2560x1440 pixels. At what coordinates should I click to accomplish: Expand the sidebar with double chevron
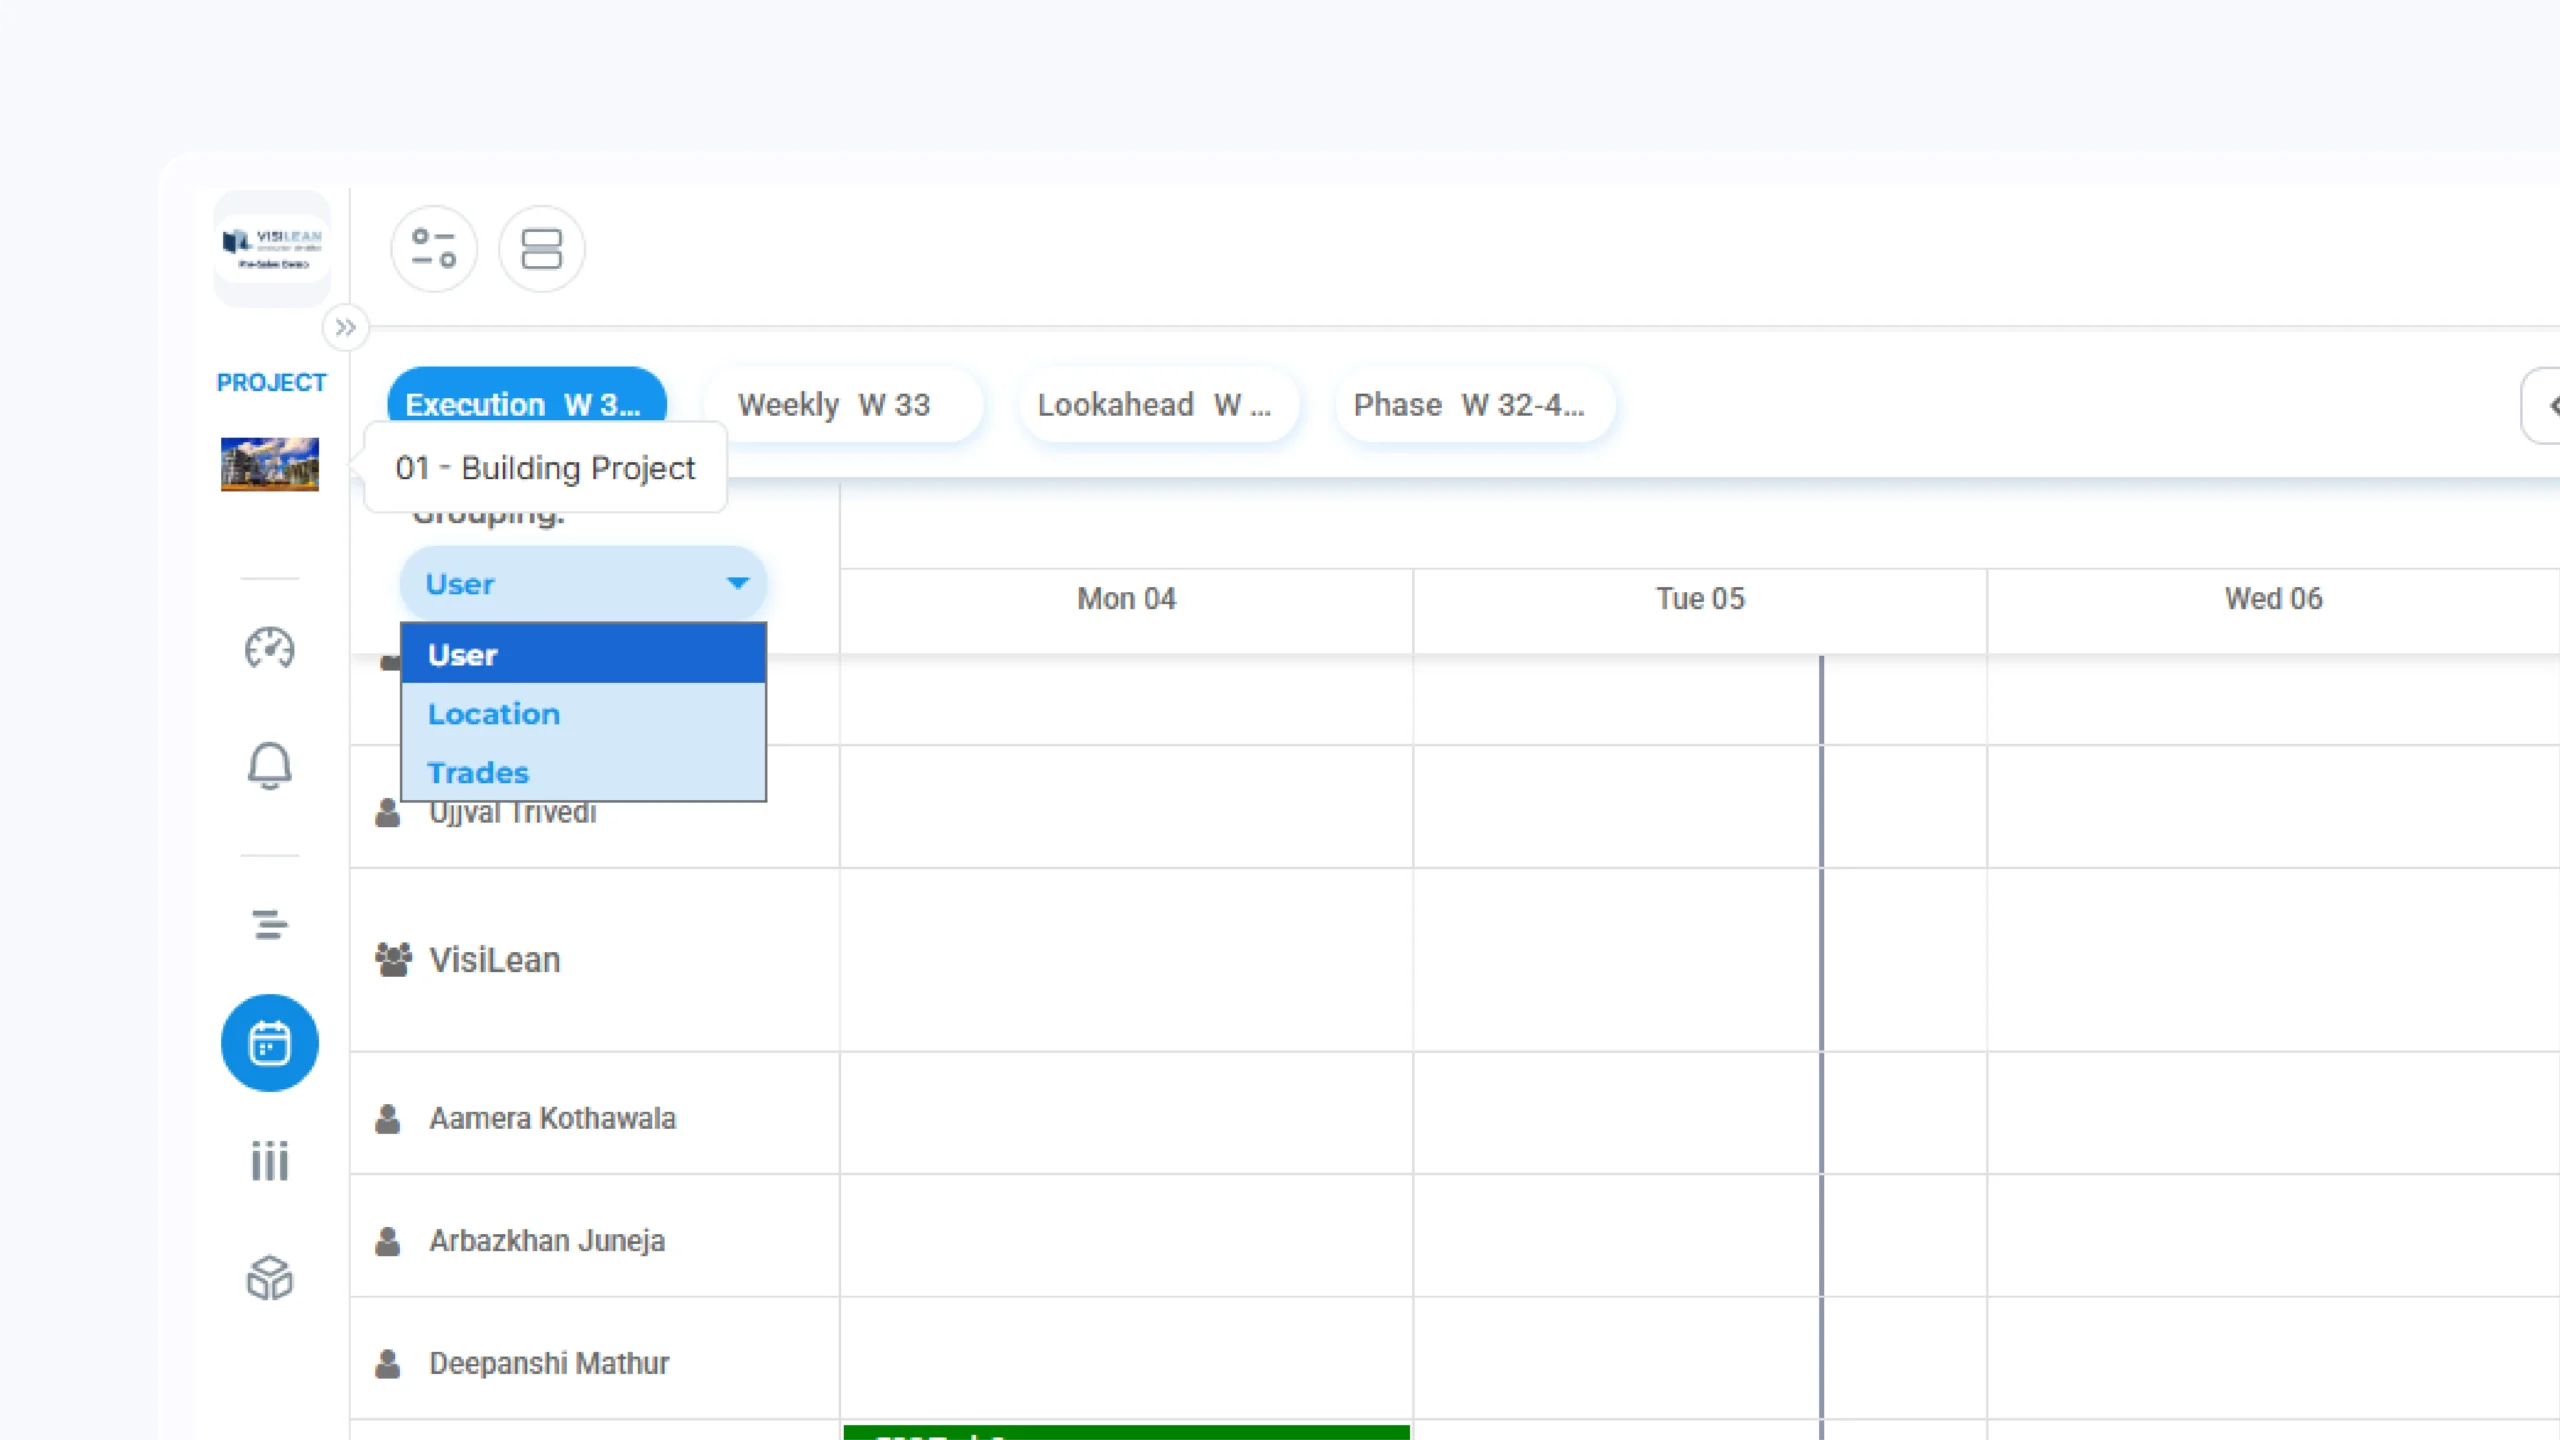pyautogui.click(x=345, y=328)
